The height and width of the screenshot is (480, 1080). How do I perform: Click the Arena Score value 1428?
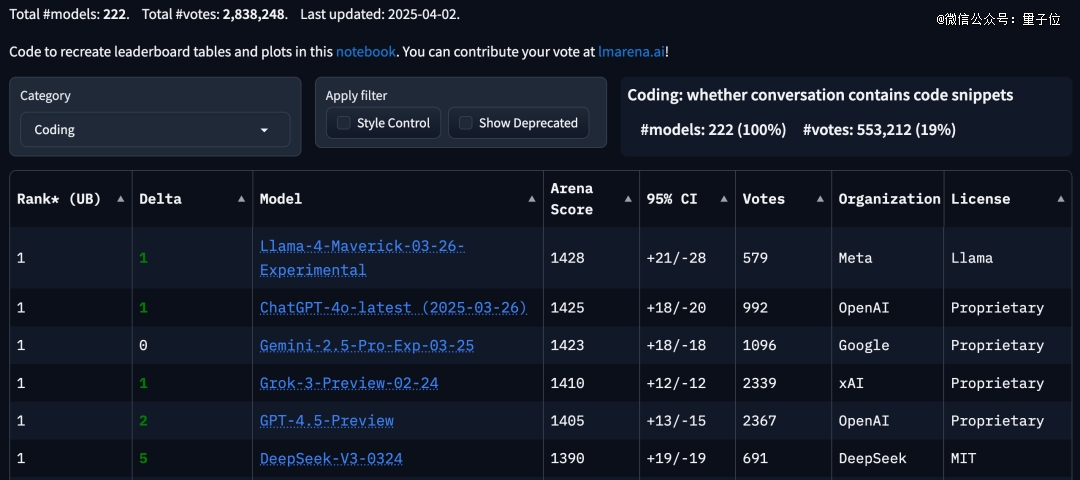tap(567, 258)
